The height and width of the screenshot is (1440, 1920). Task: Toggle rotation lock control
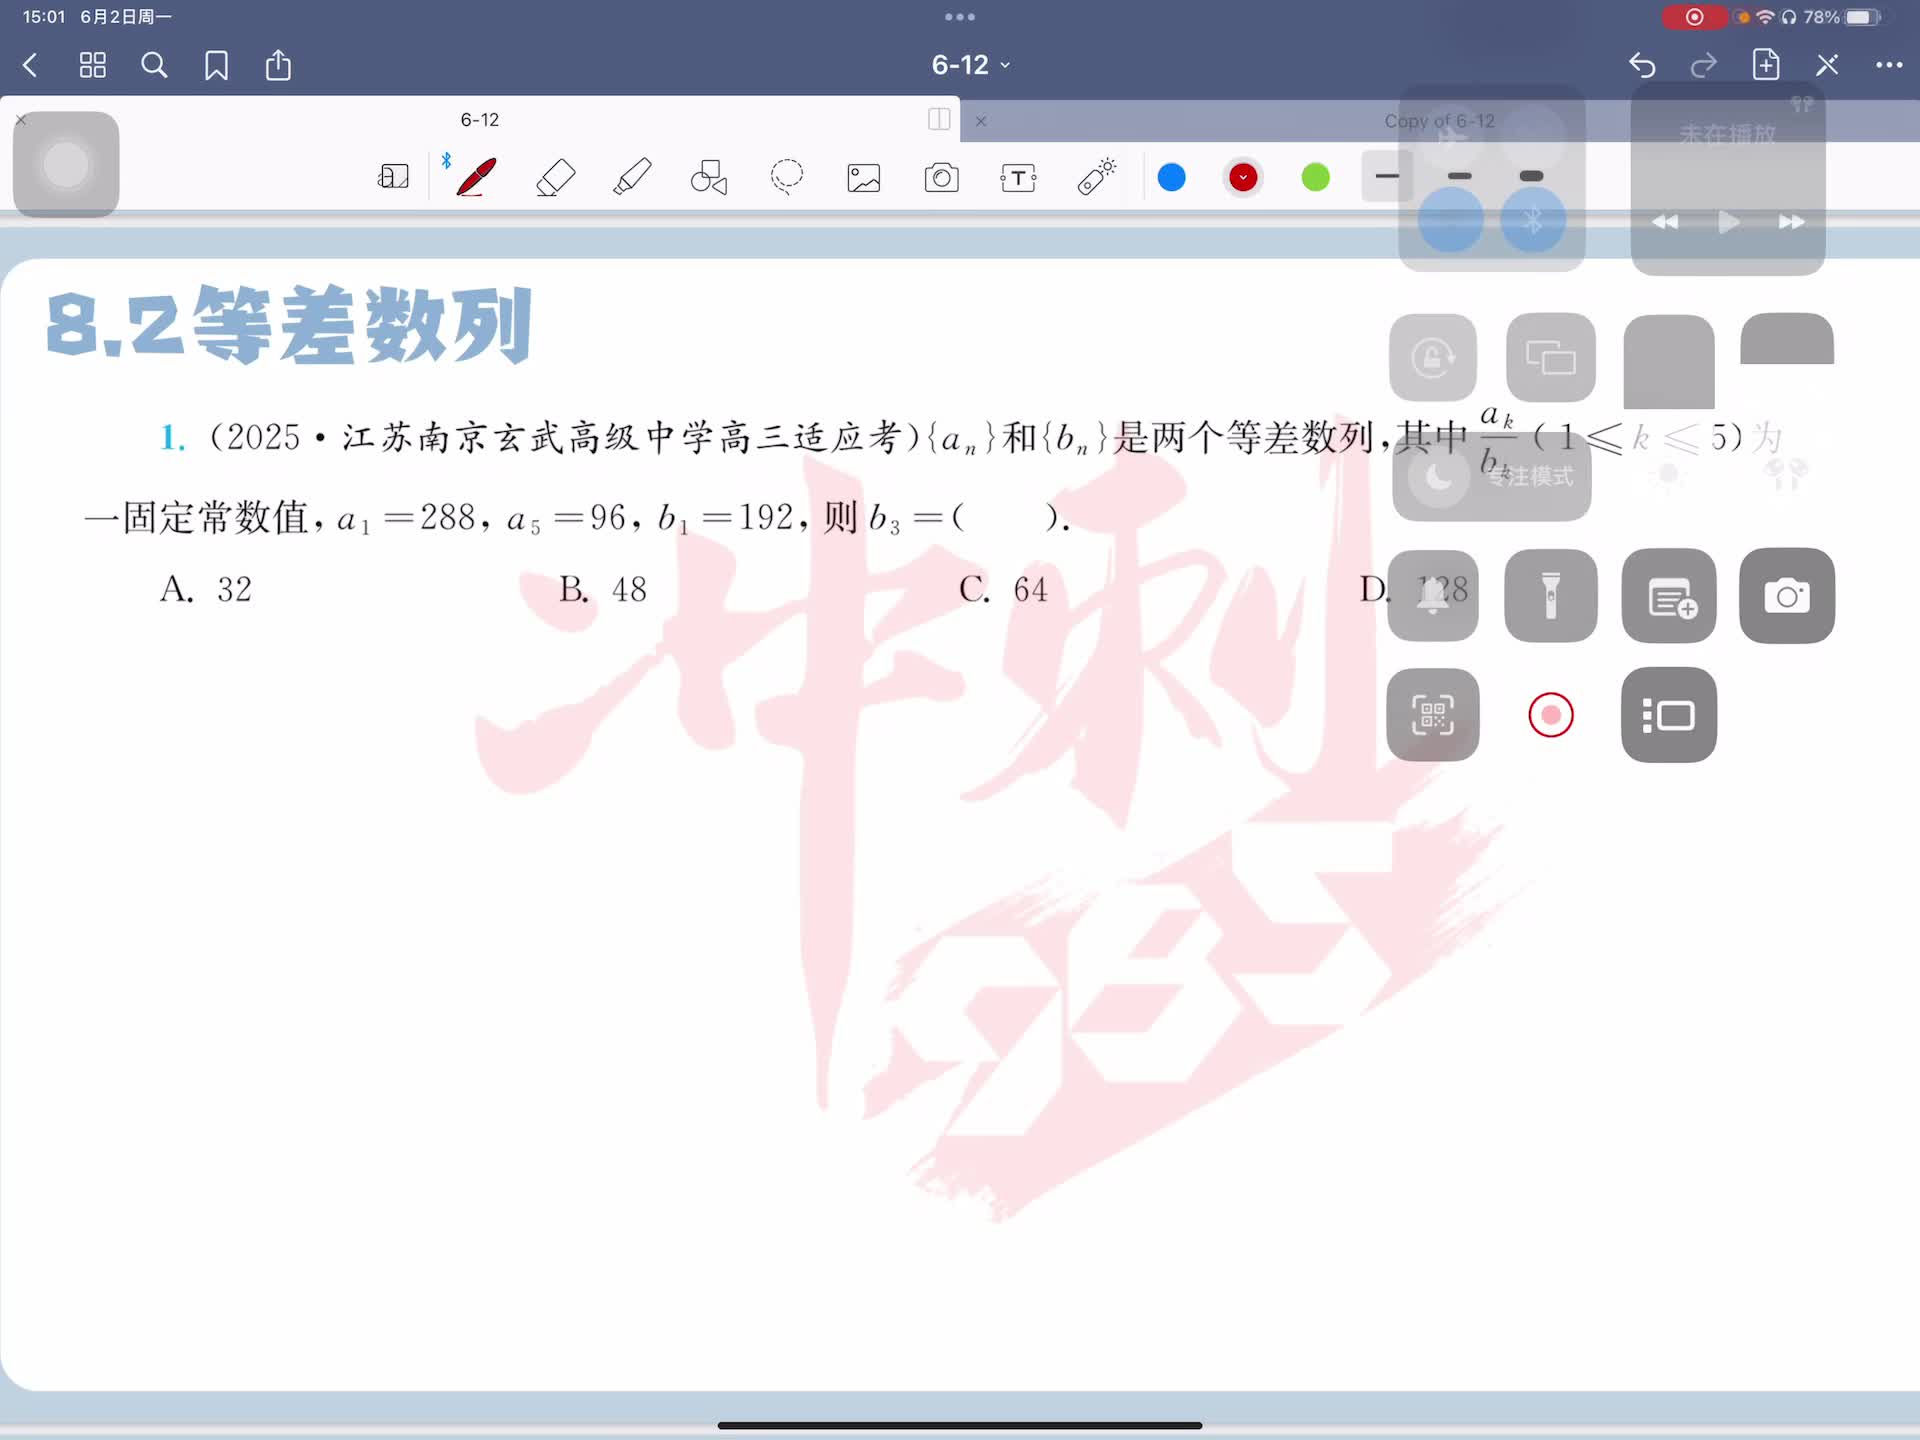1432,358
